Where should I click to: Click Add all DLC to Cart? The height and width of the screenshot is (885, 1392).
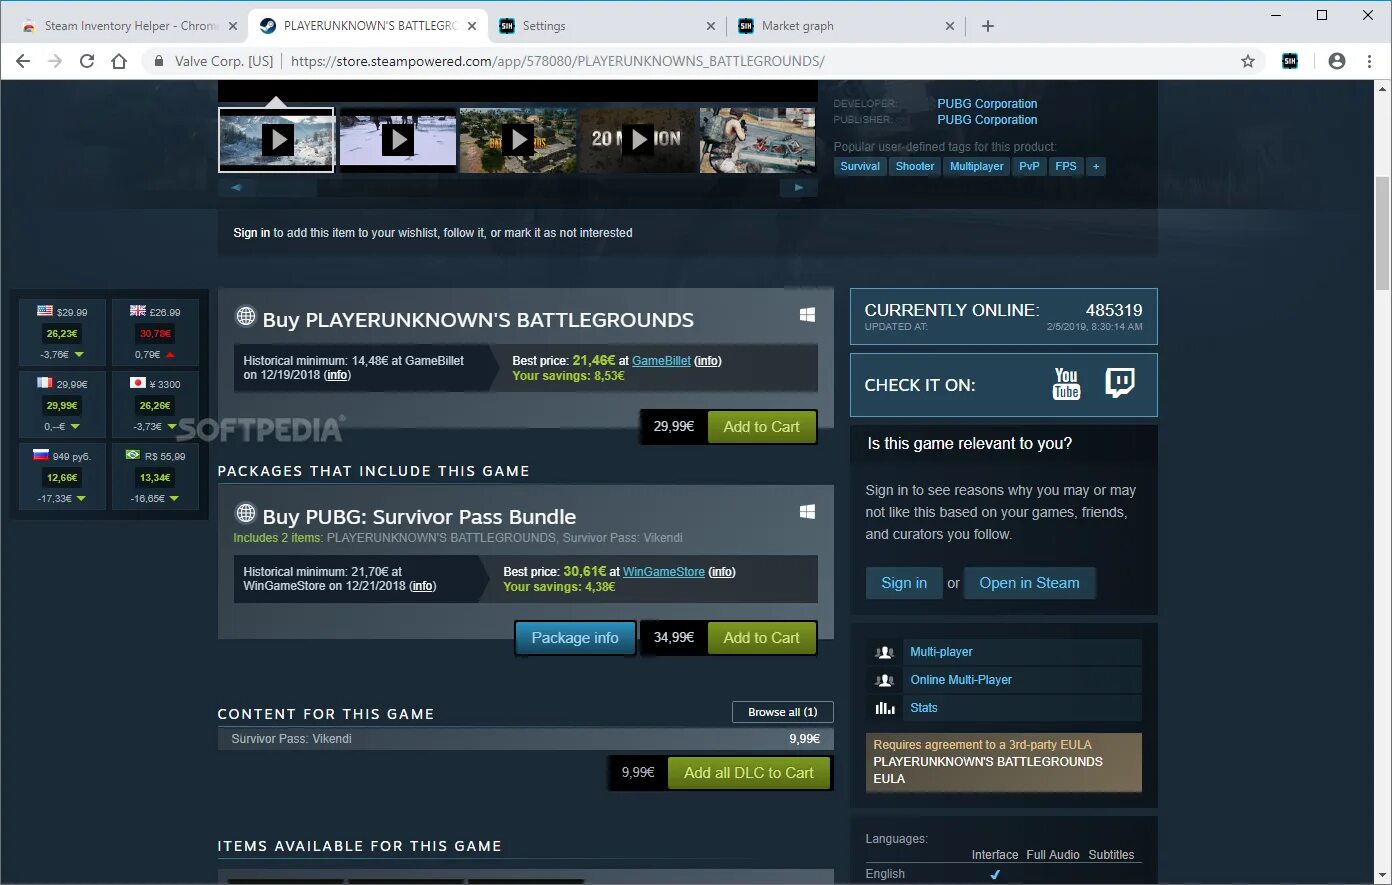[749, 773]
